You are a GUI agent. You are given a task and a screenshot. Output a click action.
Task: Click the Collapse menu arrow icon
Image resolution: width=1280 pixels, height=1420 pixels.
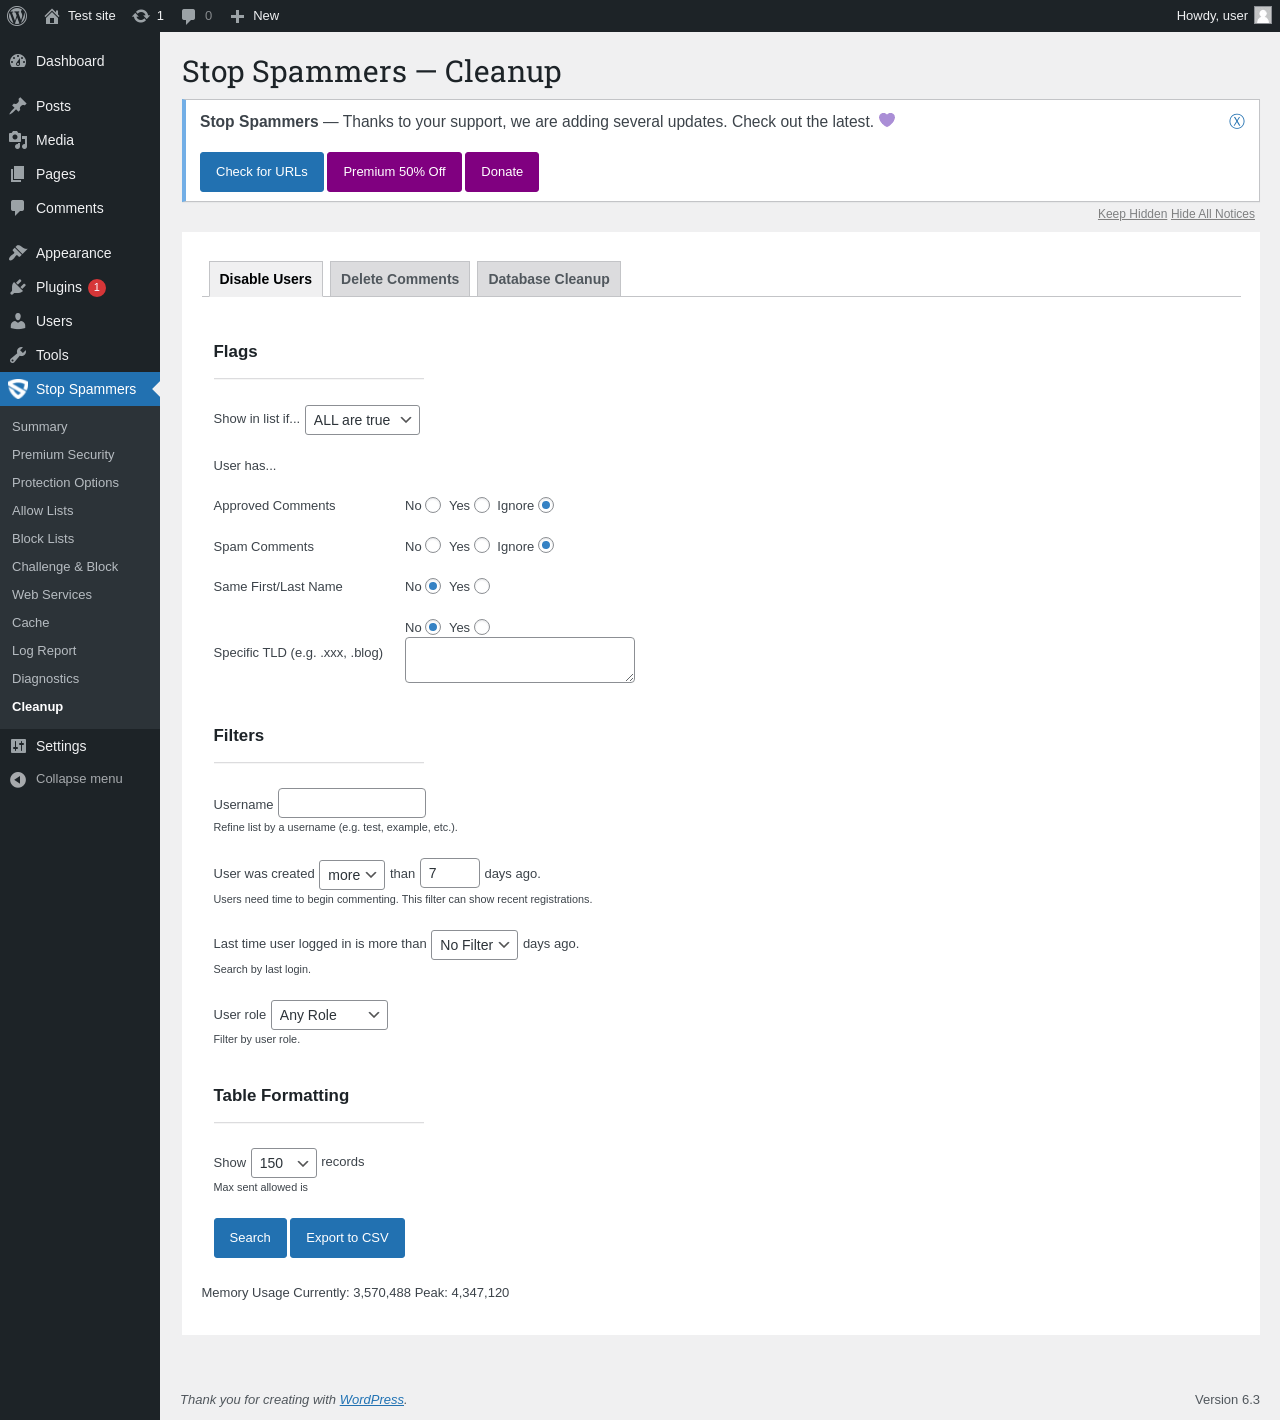click(18, 779)
